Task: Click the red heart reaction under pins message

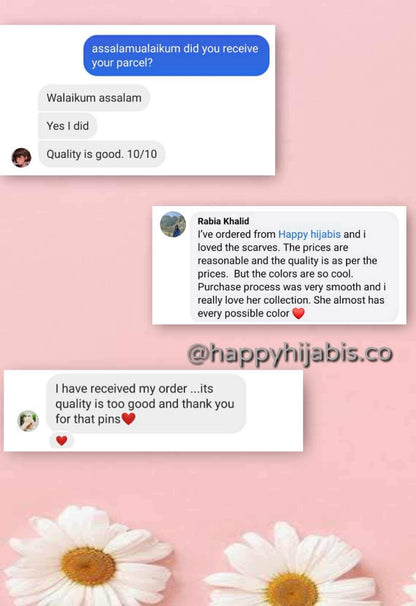Action: pyautogui.click(x=61, y=441)
